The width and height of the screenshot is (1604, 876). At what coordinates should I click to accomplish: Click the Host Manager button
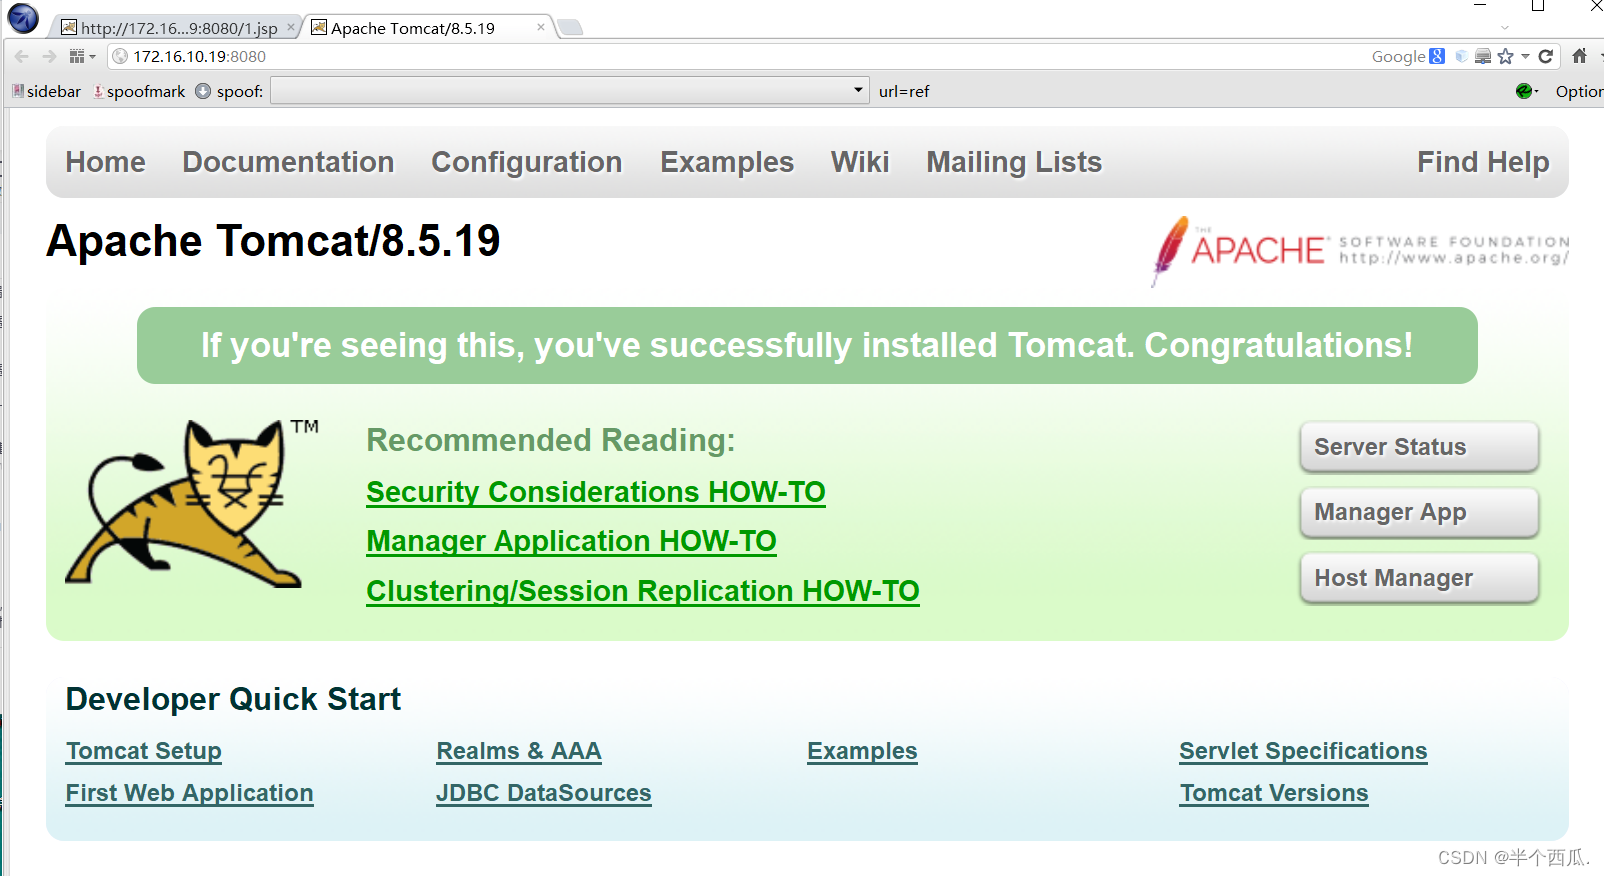point(1419,578)
